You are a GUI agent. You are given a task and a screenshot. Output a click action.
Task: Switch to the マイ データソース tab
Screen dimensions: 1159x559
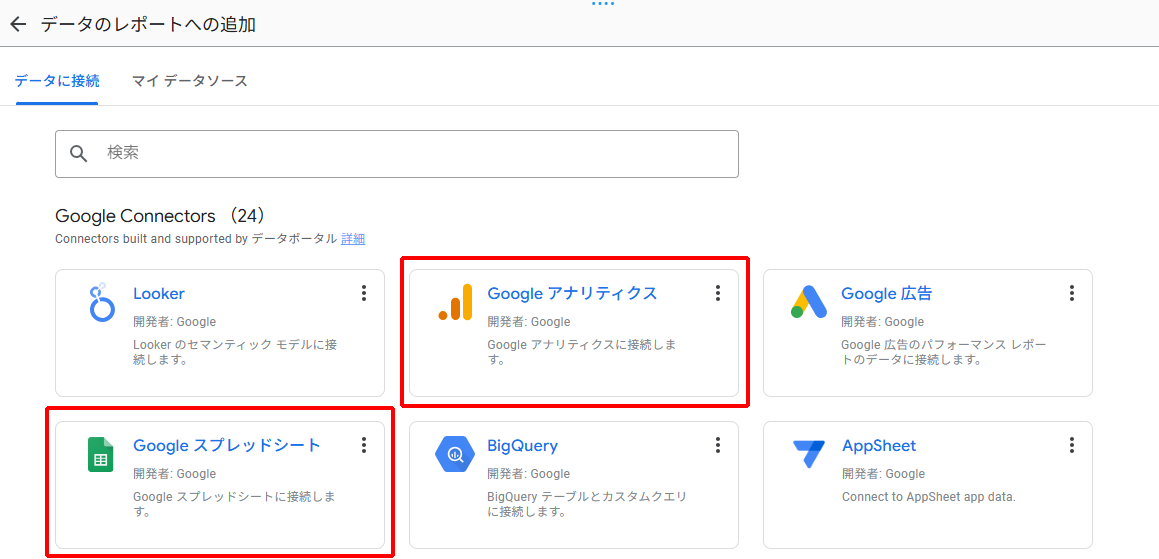point(190,81)
